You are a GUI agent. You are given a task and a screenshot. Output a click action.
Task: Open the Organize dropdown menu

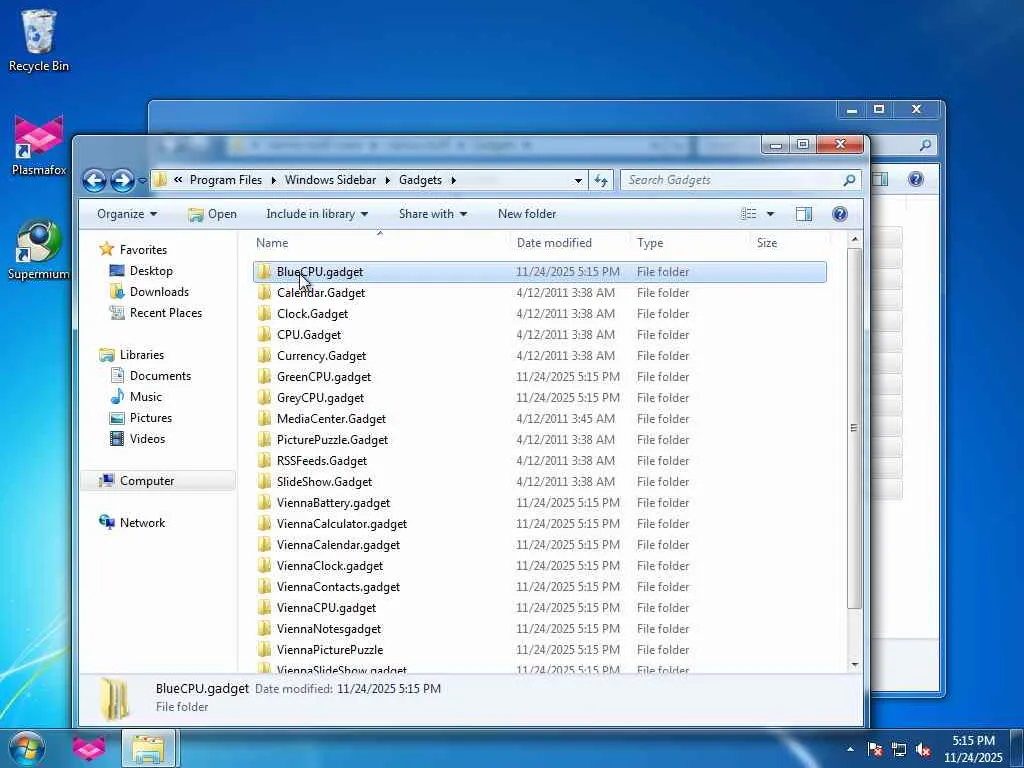pyautogui.click(x=127, y=214)
